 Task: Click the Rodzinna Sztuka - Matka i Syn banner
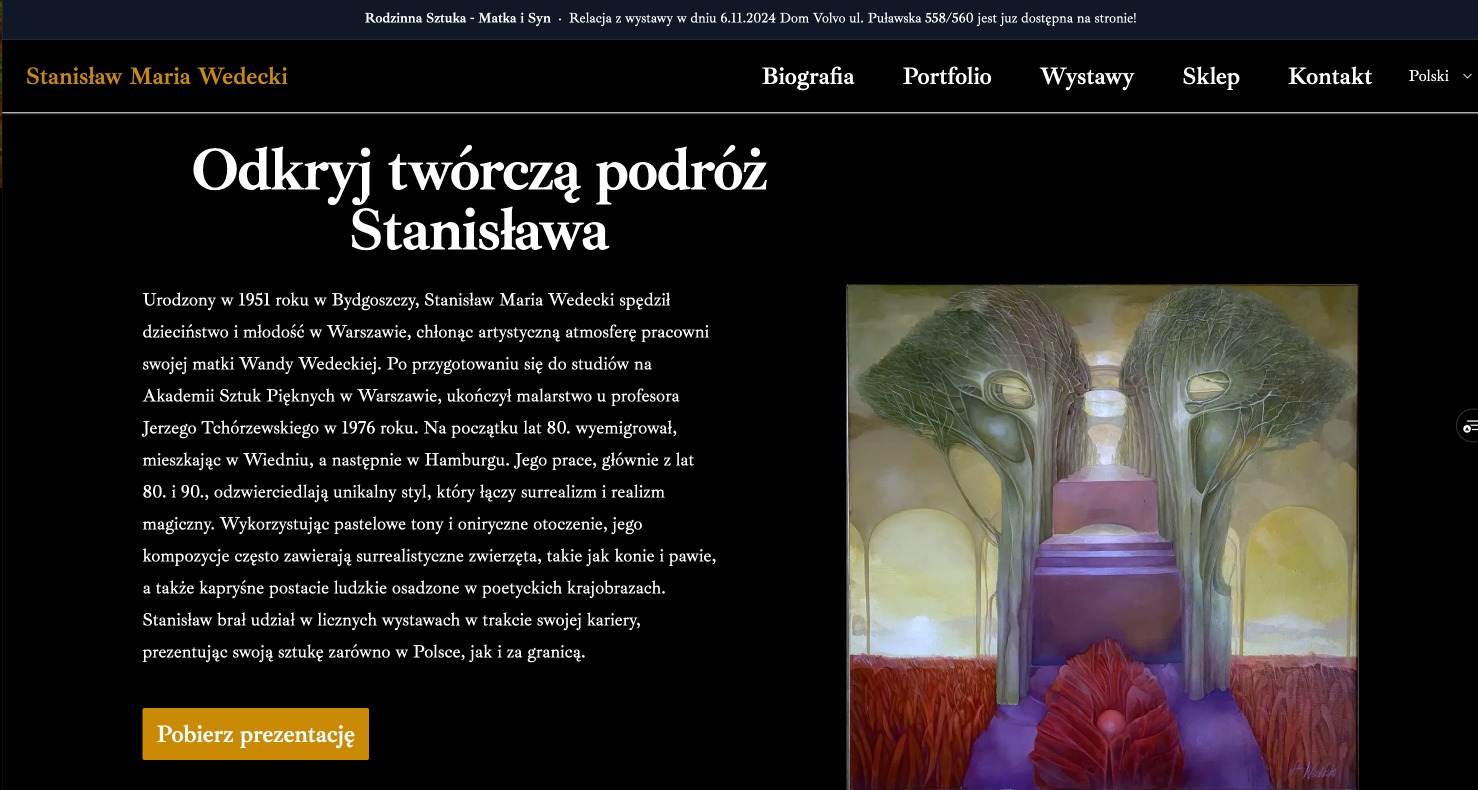click(458, 18)
